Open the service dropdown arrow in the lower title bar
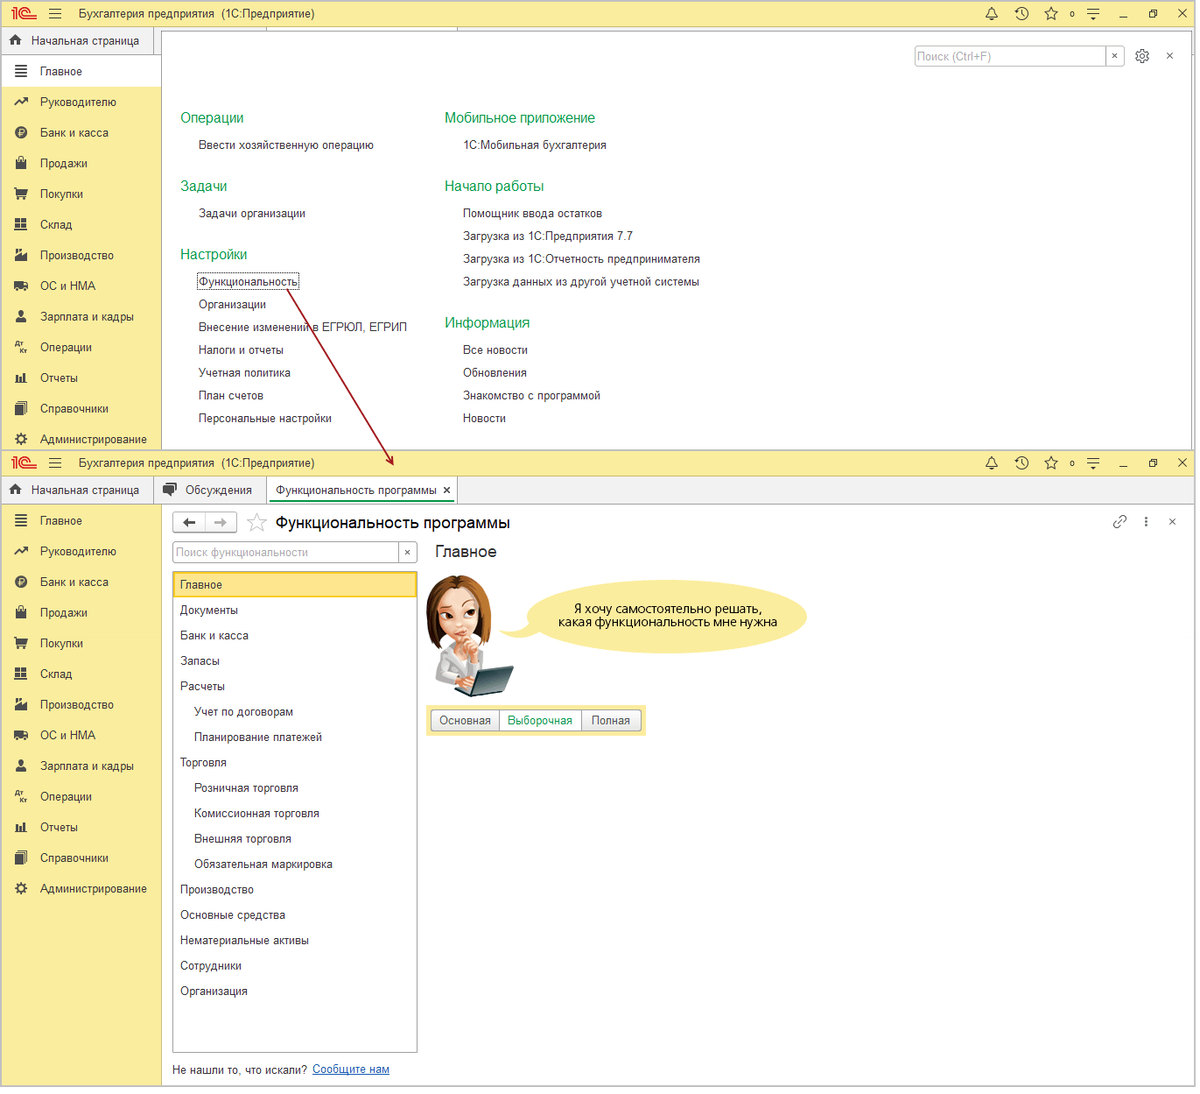1200x1094 pixels. pos(1093,463)
